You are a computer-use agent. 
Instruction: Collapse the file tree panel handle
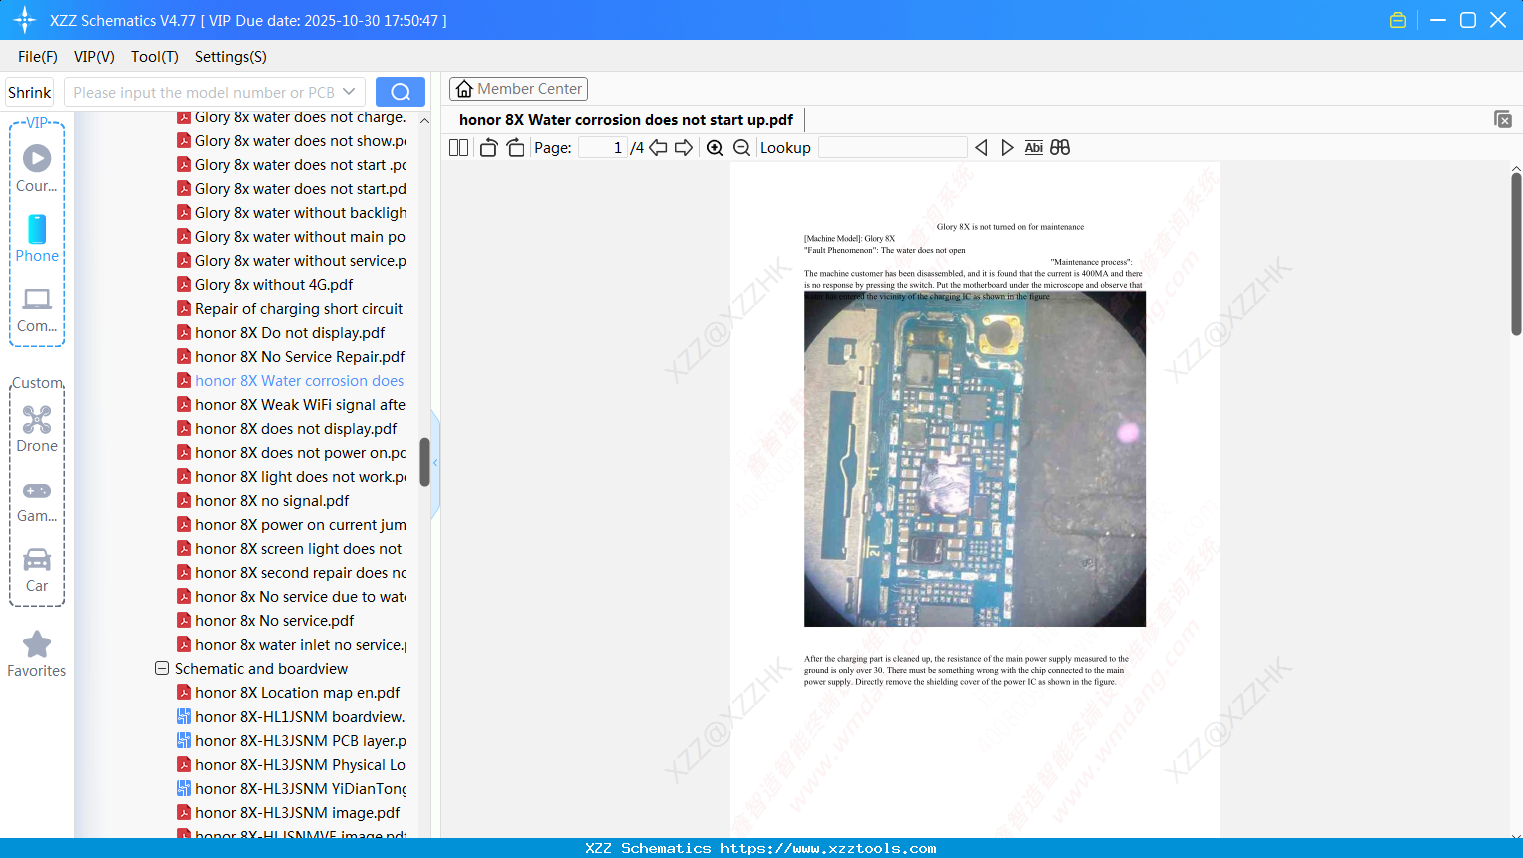[x=435, y=463]
